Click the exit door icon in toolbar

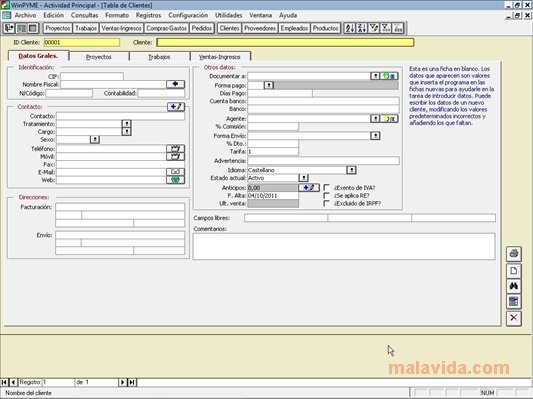pyautogui.click(x=9, y=28)
